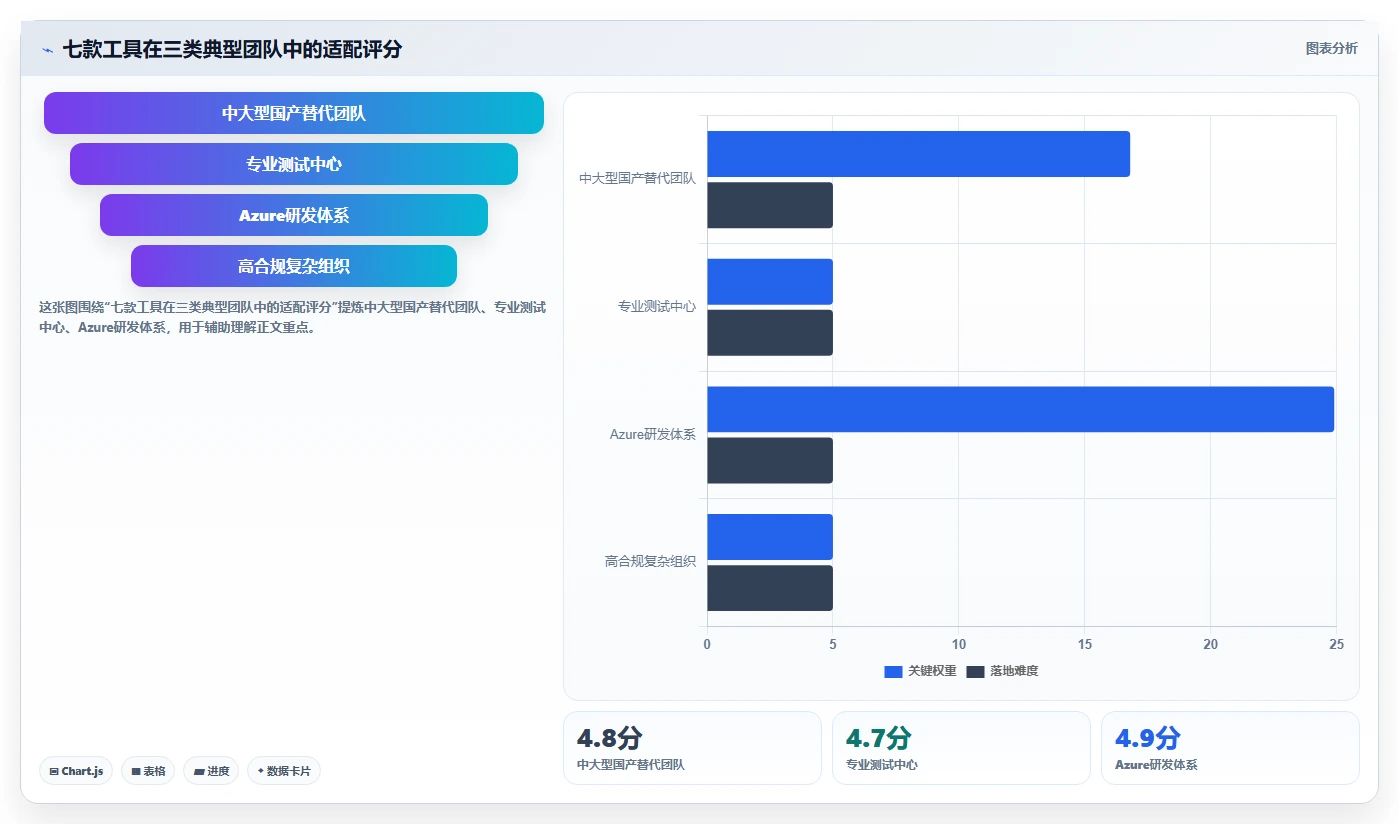Click the blue 关键权重 bar for Azure研发体系

pos(1021,409)
